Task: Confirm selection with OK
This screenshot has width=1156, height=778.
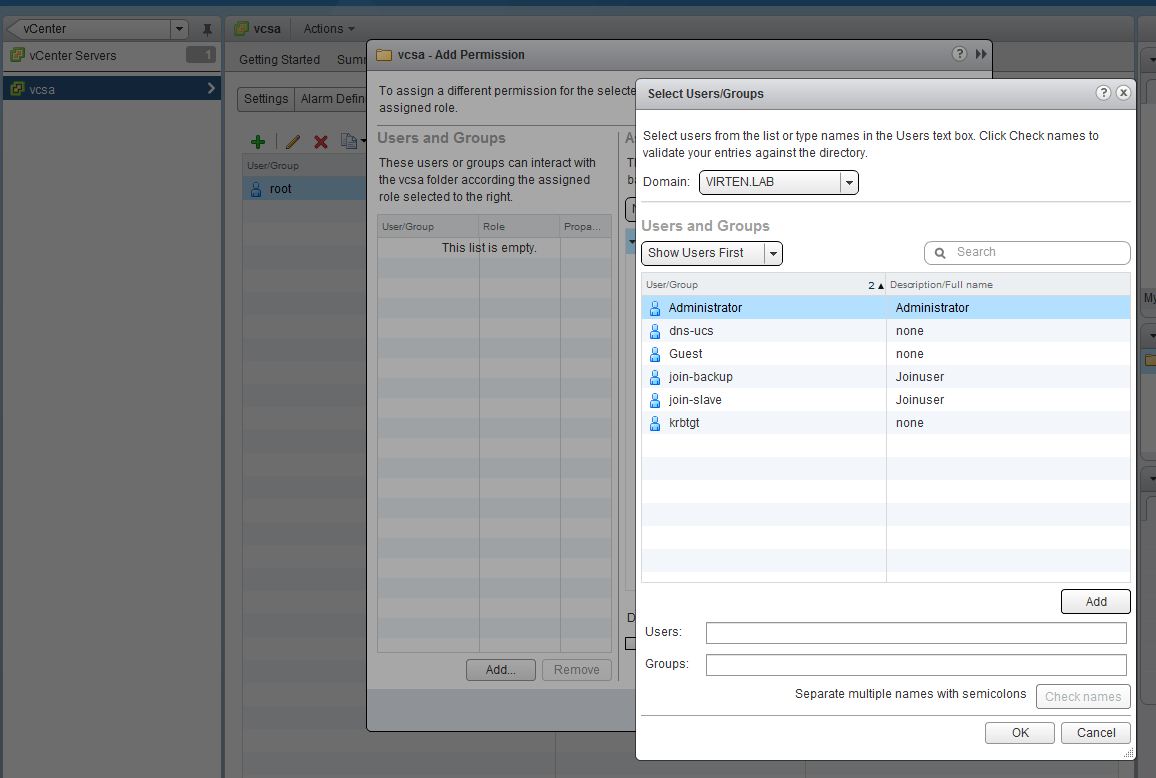Action: click(1020, 733)
